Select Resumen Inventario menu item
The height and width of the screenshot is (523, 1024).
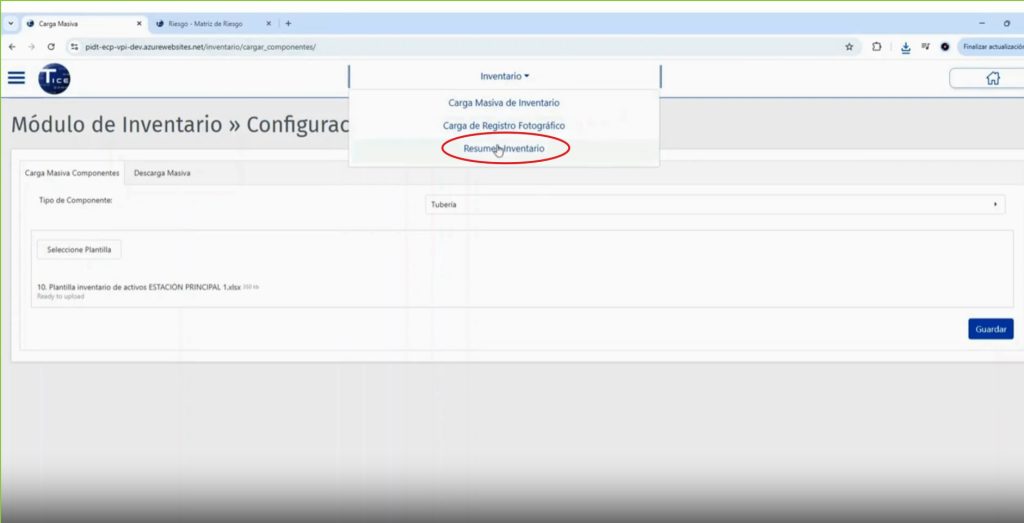[504, 148]
